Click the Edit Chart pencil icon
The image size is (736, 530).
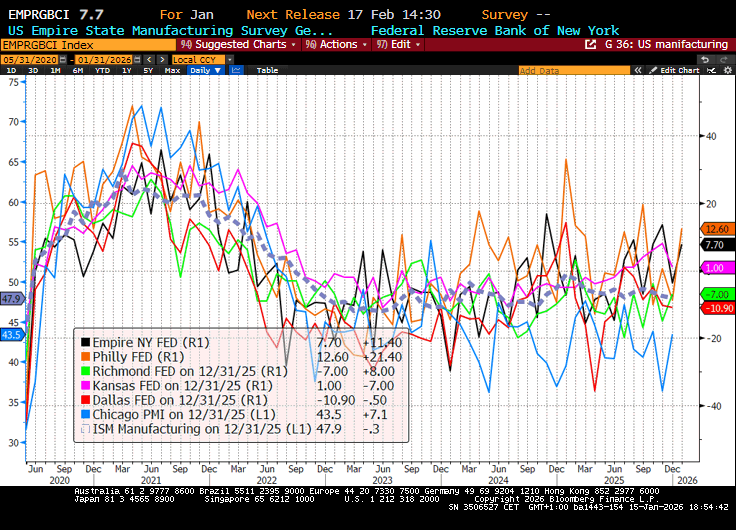(x=653, y=71)
